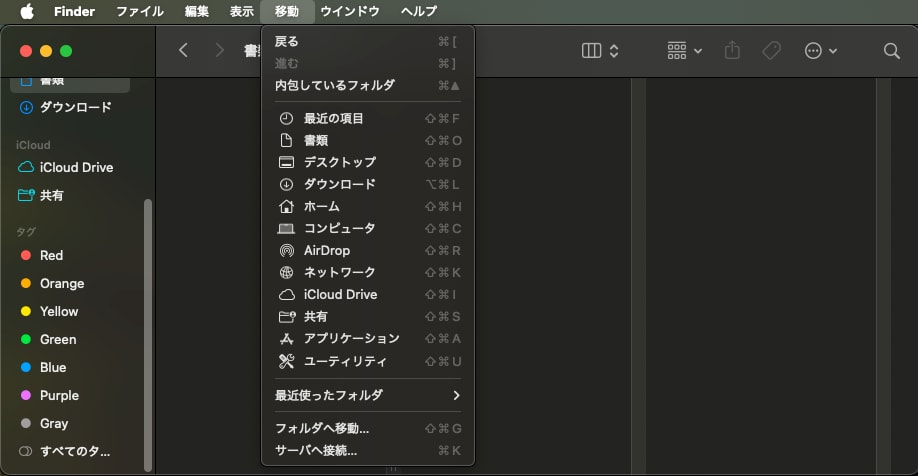Select the iCloud Drive cloud icon in menu
Screen dimensions: 918x476
click(286, 294)
